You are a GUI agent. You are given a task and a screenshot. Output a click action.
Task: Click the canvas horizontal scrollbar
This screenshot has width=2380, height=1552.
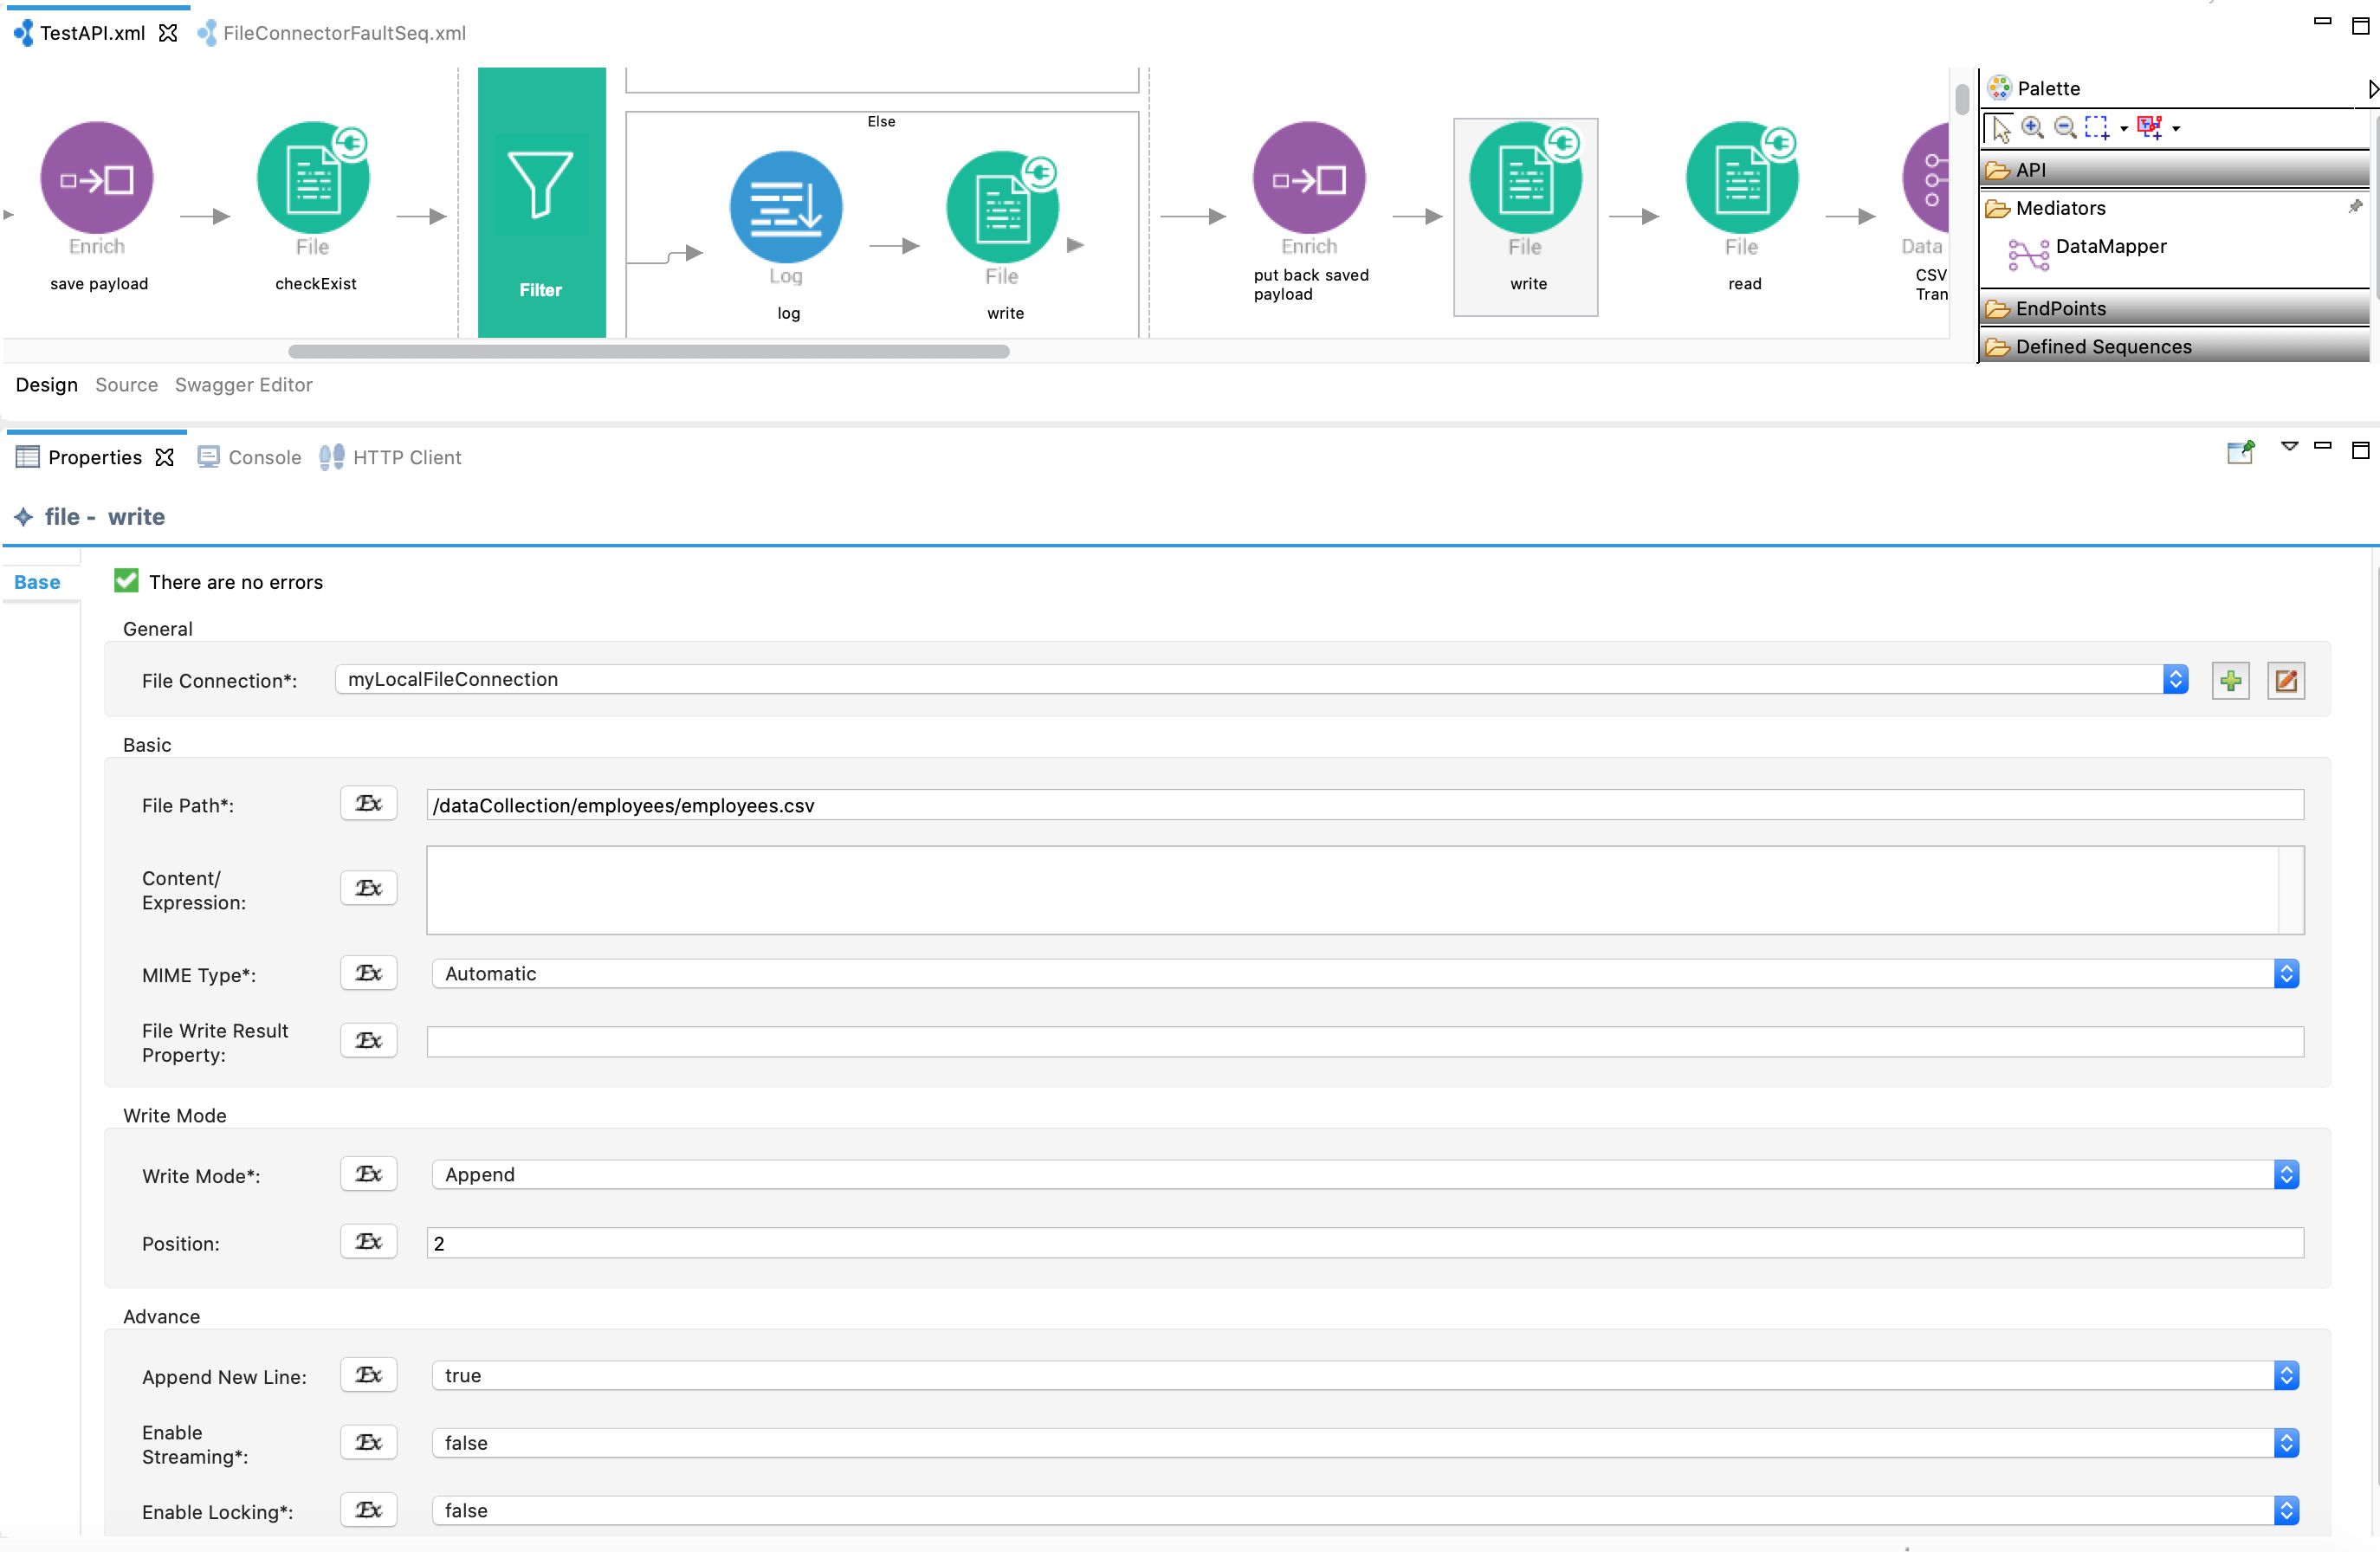648,351
